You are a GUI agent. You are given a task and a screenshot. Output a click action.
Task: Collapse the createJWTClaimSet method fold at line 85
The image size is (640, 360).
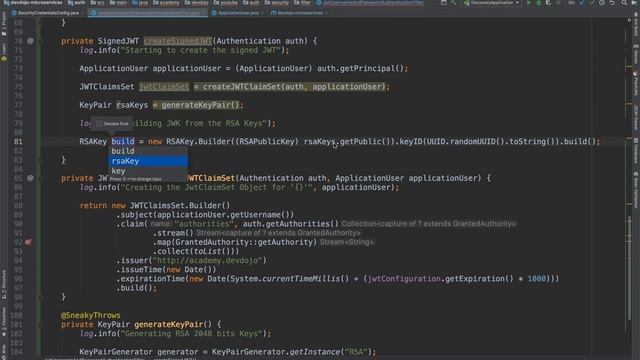40,178
